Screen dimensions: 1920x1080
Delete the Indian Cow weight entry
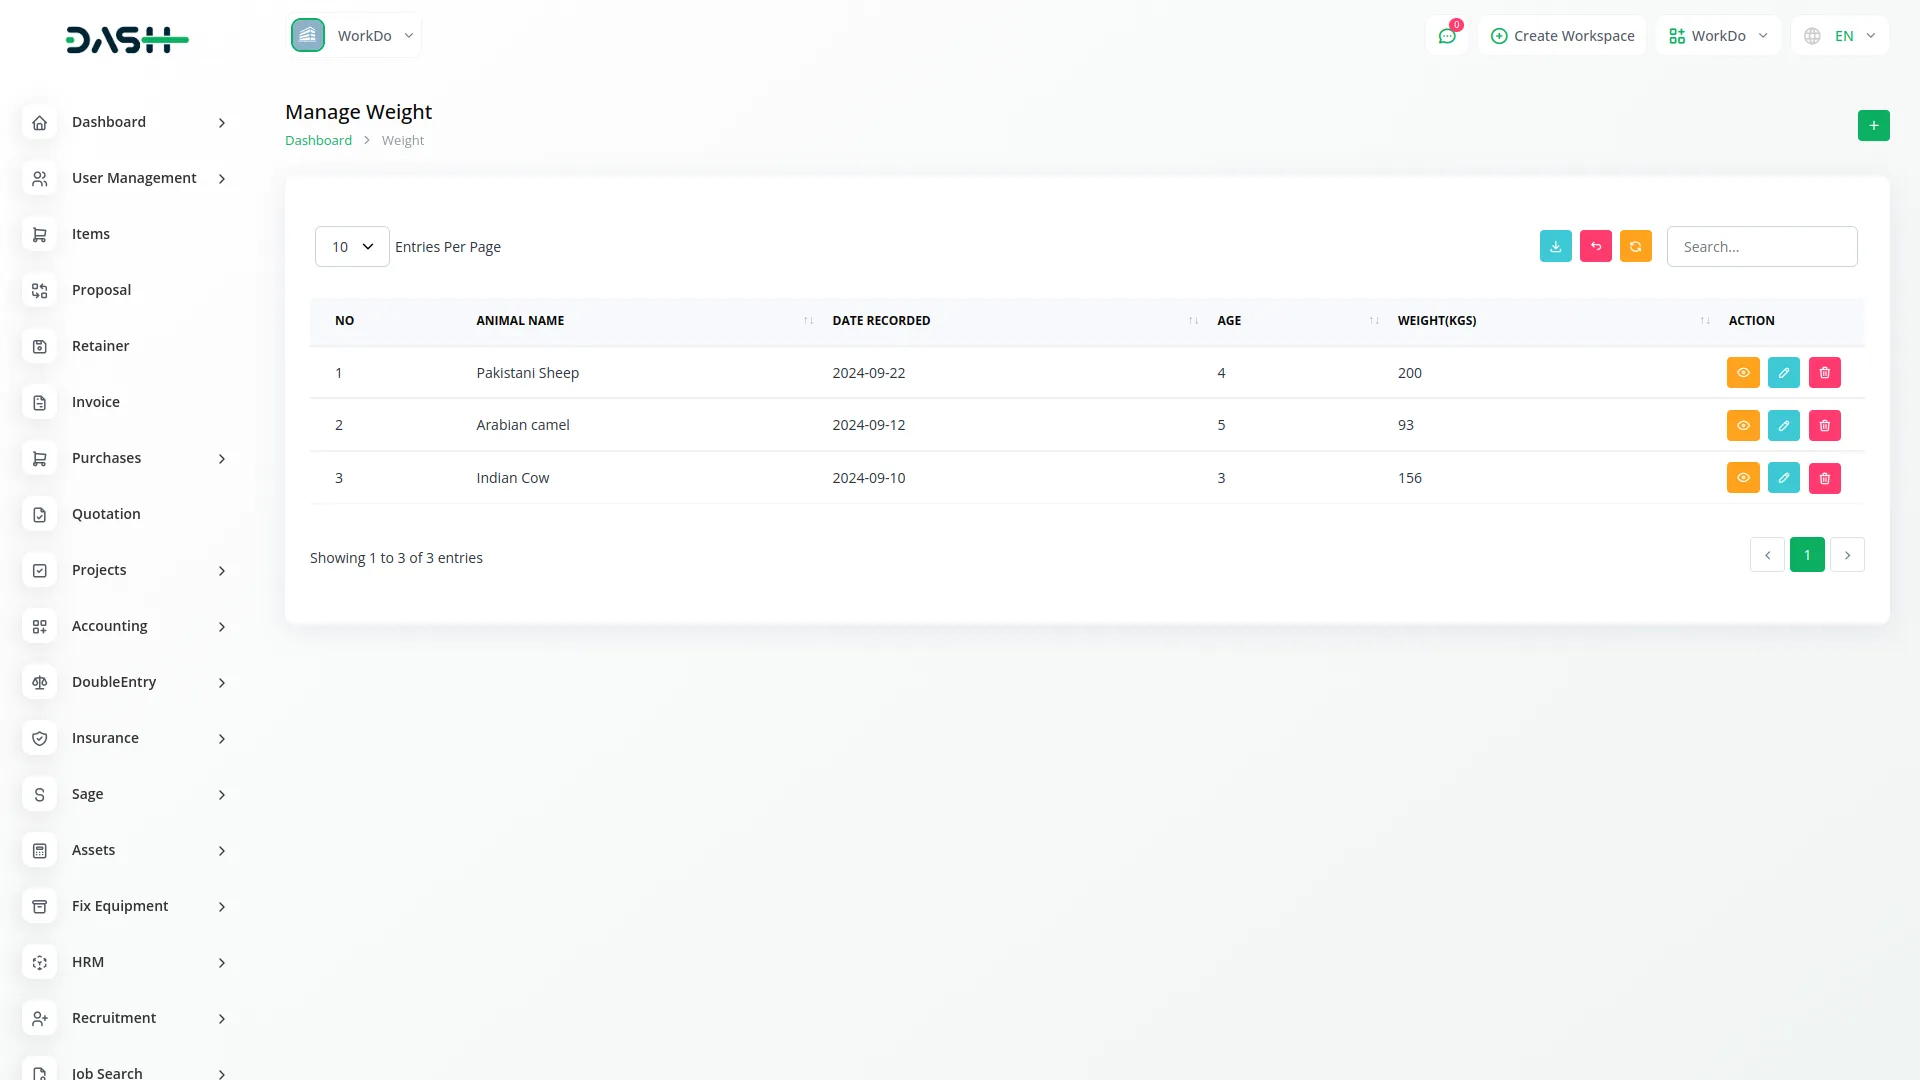tap(1824, 478)
